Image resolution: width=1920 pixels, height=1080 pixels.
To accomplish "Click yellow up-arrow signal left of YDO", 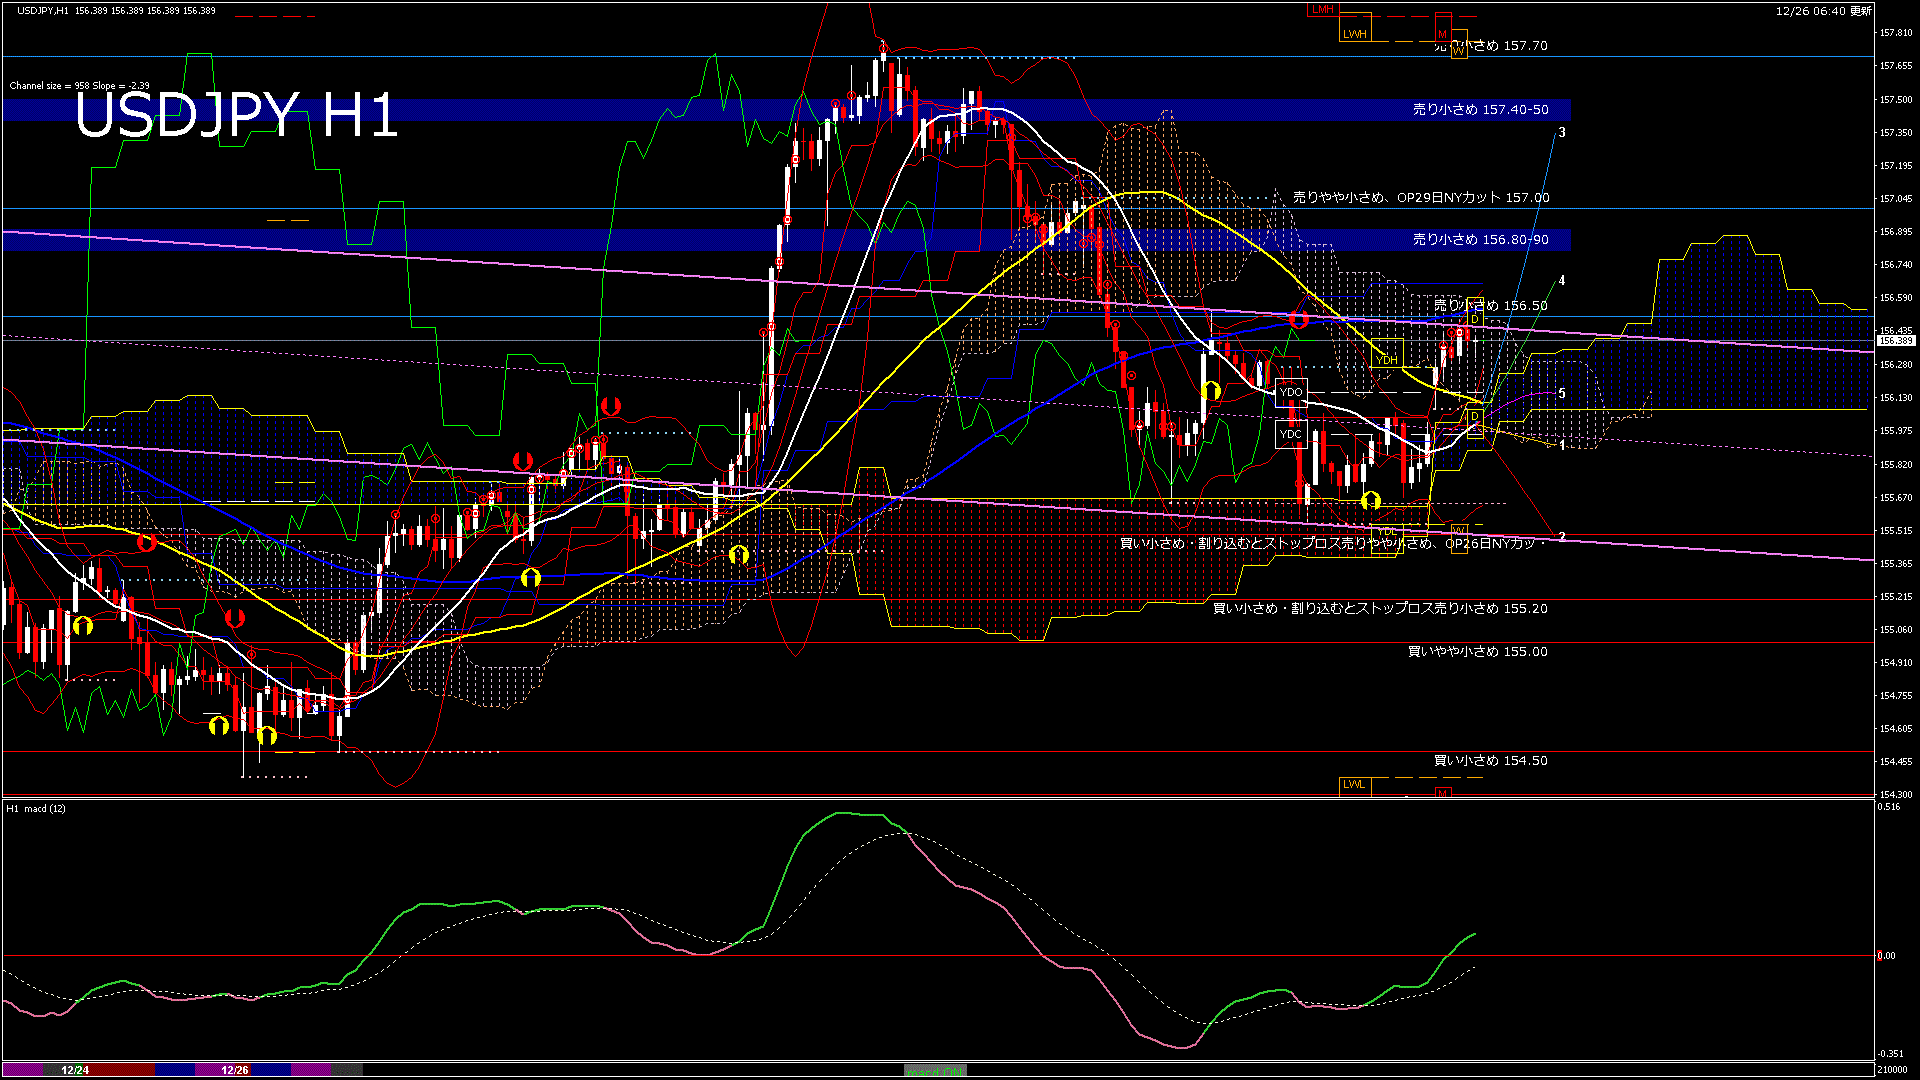I will coord(1210,390).
